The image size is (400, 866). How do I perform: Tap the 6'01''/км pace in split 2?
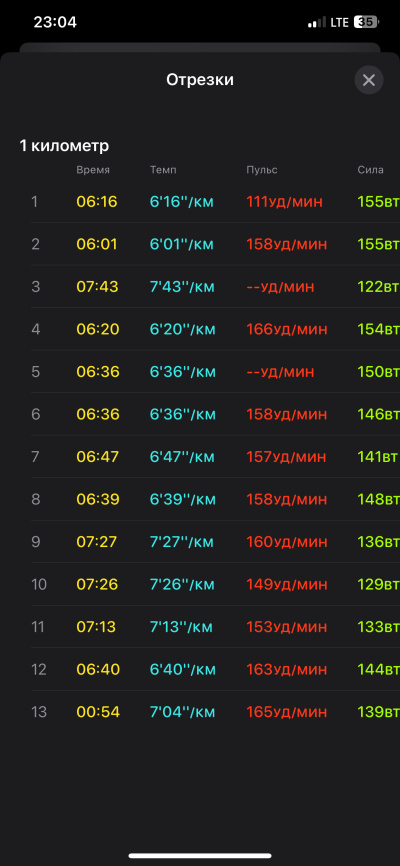click(x=182, y=244)
